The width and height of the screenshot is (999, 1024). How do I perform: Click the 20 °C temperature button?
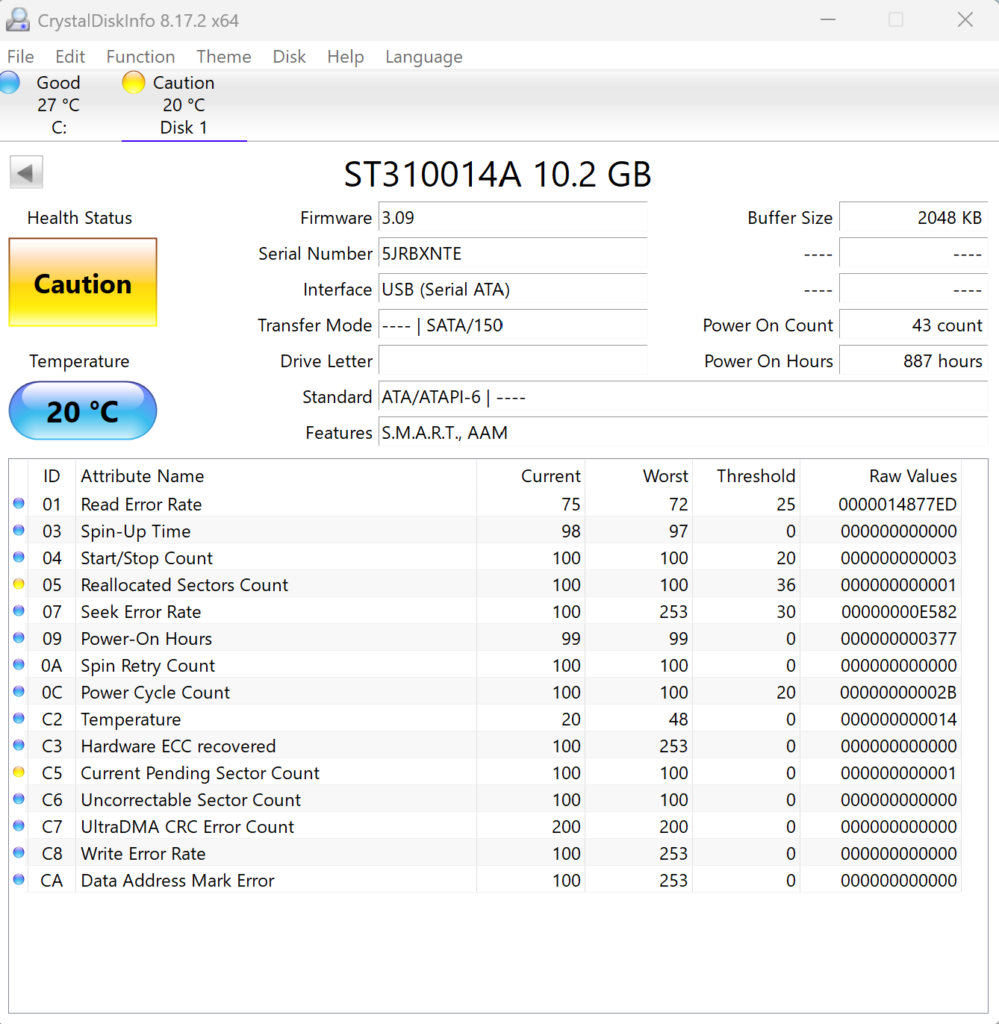(83, 411)
